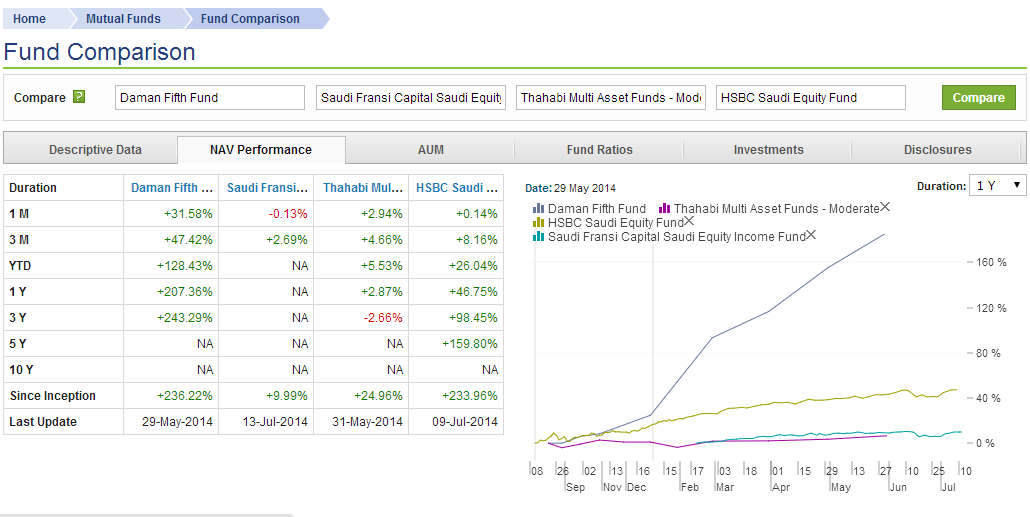Click the +98.45% value

473,318
